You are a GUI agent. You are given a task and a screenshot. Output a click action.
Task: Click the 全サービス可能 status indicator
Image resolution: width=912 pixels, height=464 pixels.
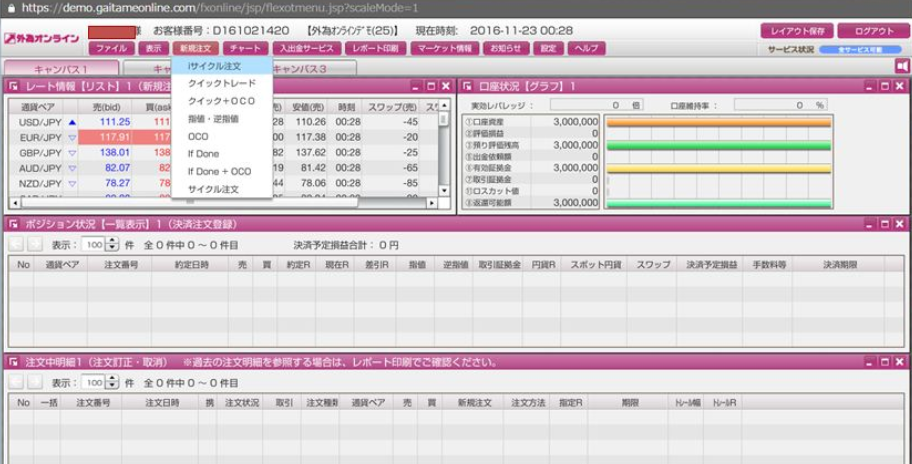860,50
